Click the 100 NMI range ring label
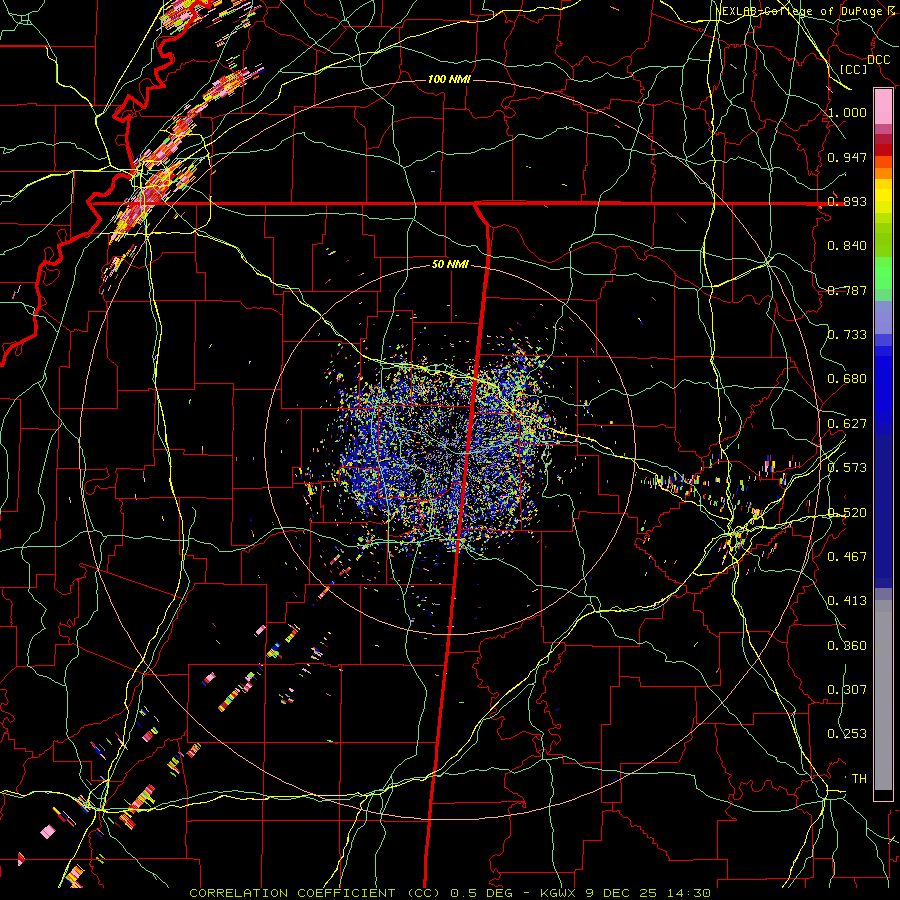This screenshot has height=900, width=900. [x=449, y=79]
